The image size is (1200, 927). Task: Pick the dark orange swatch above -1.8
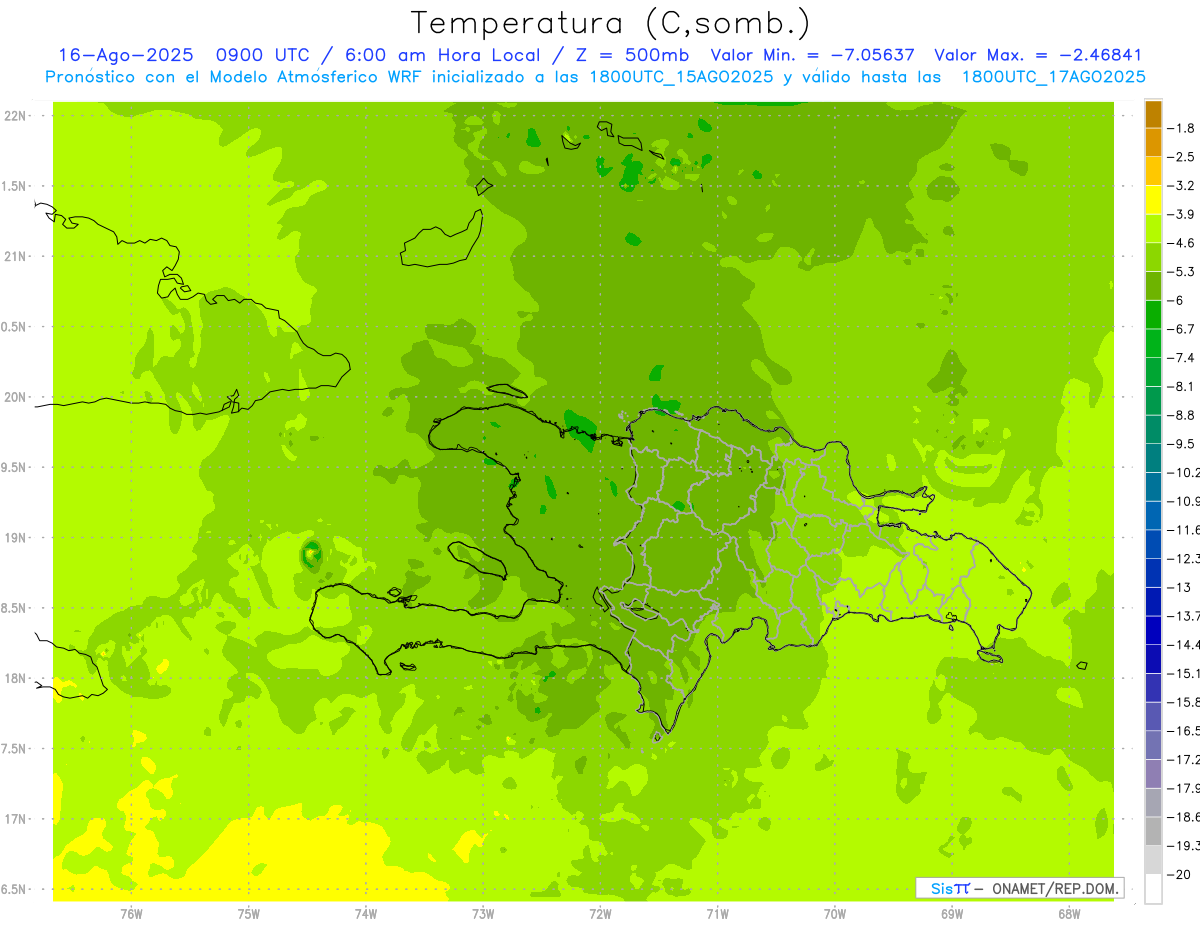pyautogui.click(x=1153, y=114)
